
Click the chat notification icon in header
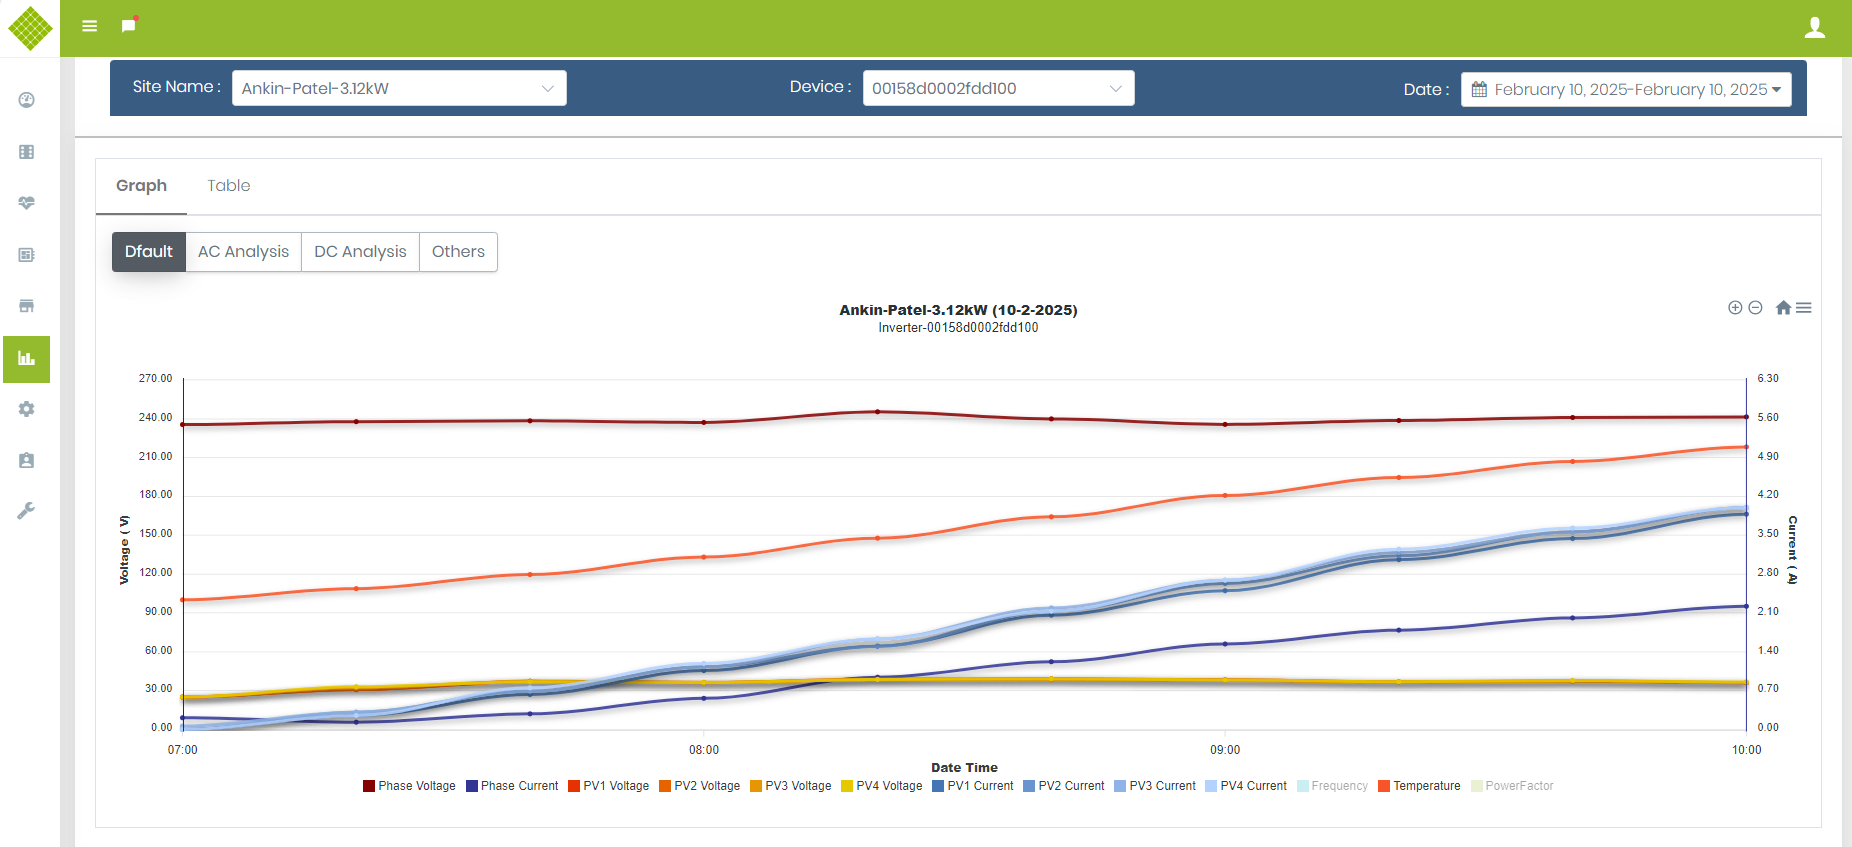pyautogui.click(x=129, y=26)
